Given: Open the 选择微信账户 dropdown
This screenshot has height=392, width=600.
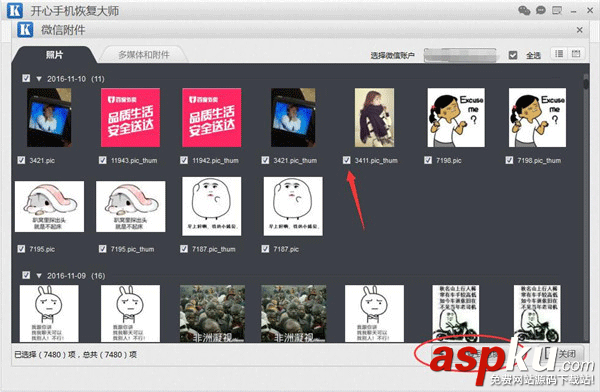Looking at the screenshot, I should [x=460, y=55].
